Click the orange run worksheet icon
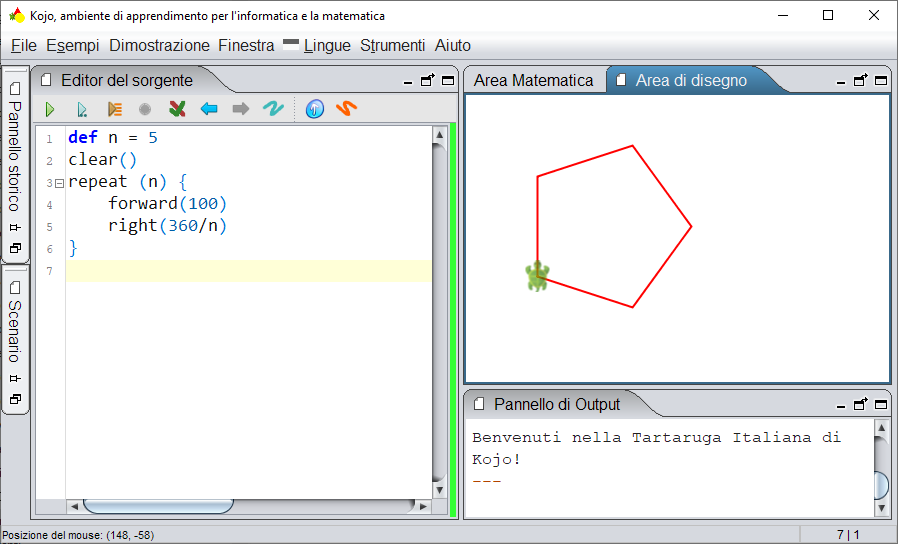Screen dimensions: 898x544 coord(115,109)
